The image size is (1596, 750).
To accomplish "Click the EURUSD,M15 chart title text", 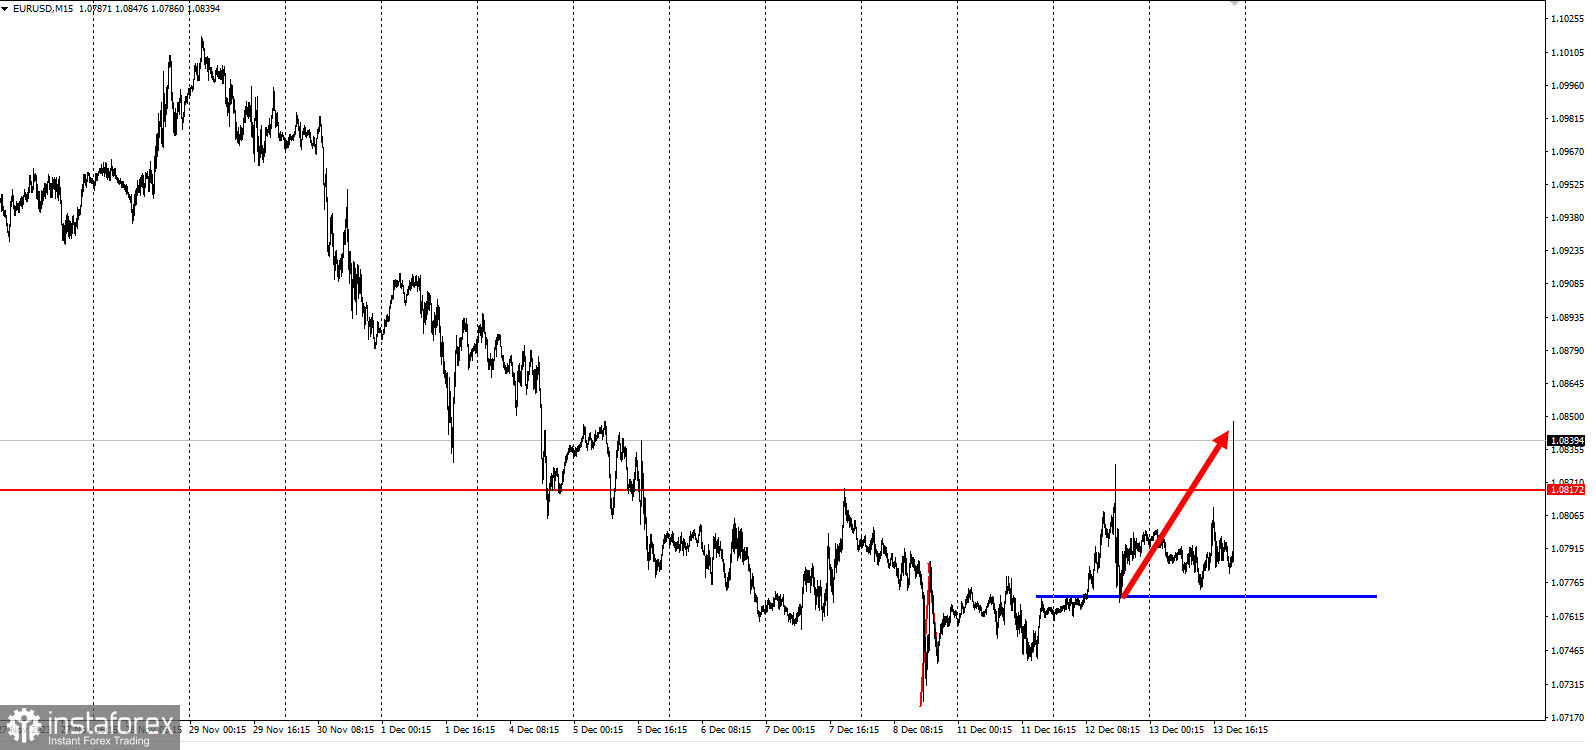I will coord(43,9).
